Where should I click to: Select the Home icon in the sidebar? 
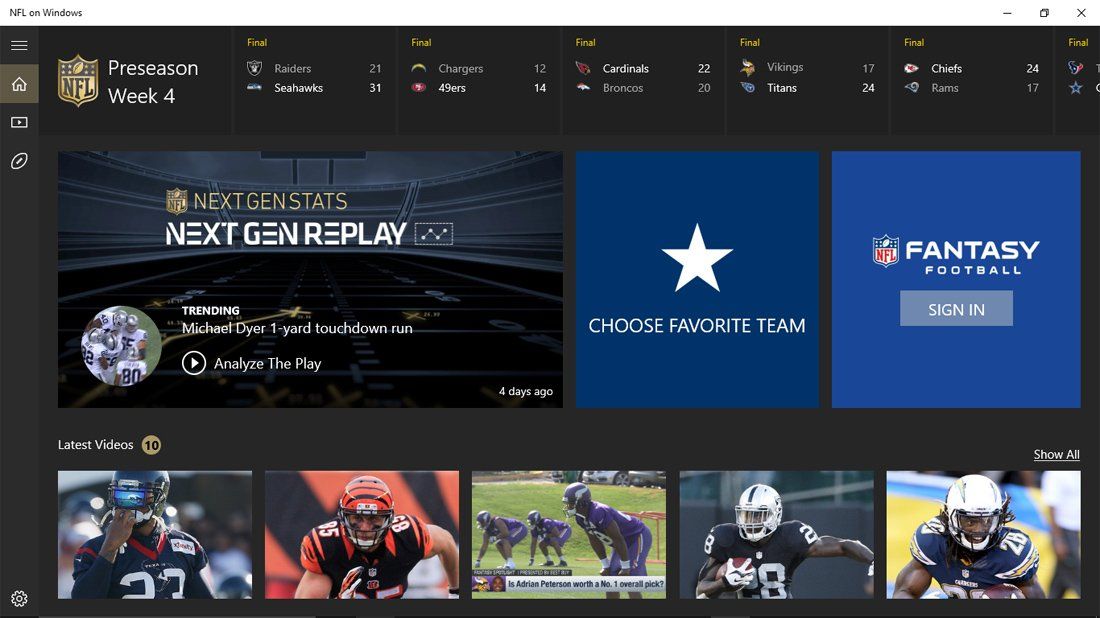point(18,84)
